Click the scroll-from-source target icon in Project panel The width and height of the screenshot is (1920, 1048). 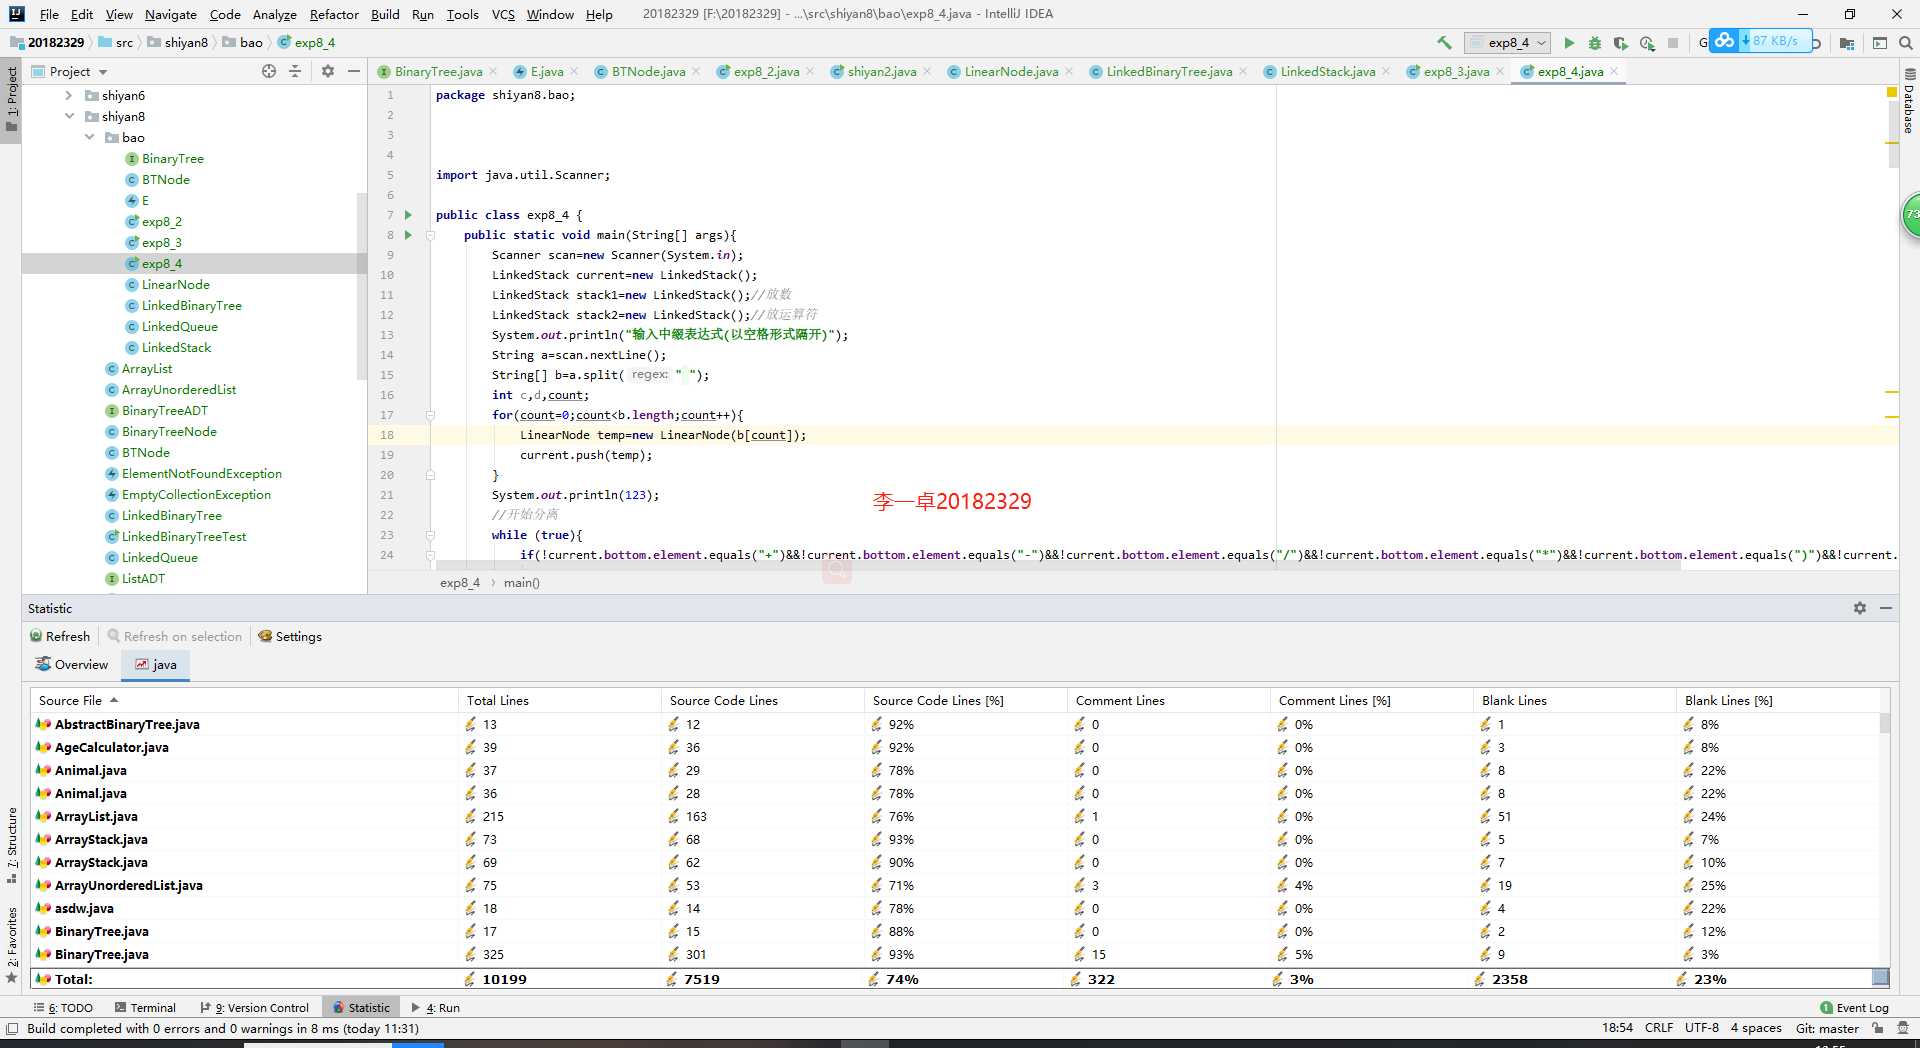tap(268, 71)
